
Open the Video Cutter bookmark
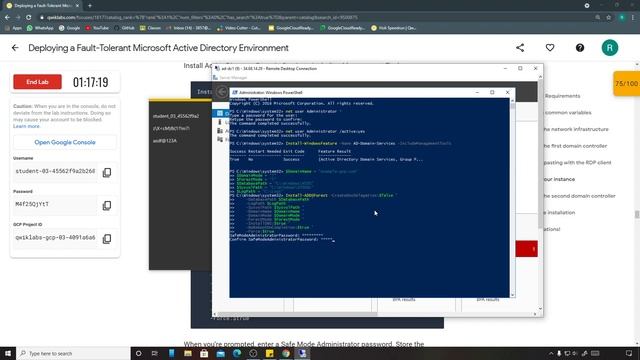[239, 28]
